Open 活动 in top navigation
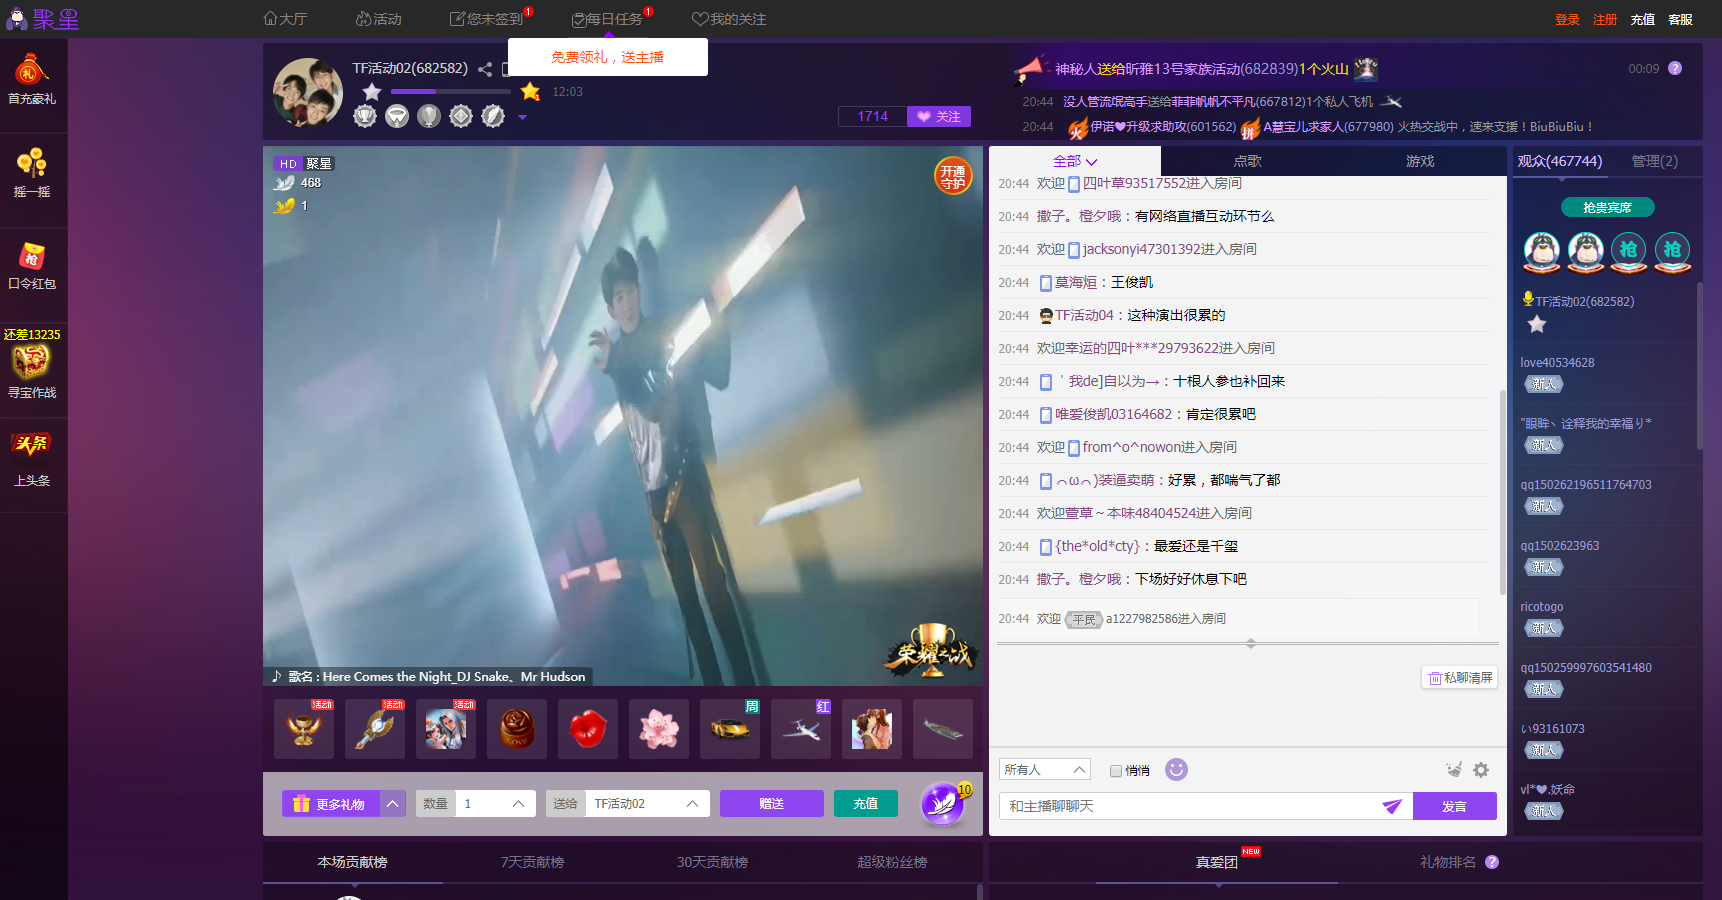Viewport: 1722px width, 900px height. coord(378,19)
